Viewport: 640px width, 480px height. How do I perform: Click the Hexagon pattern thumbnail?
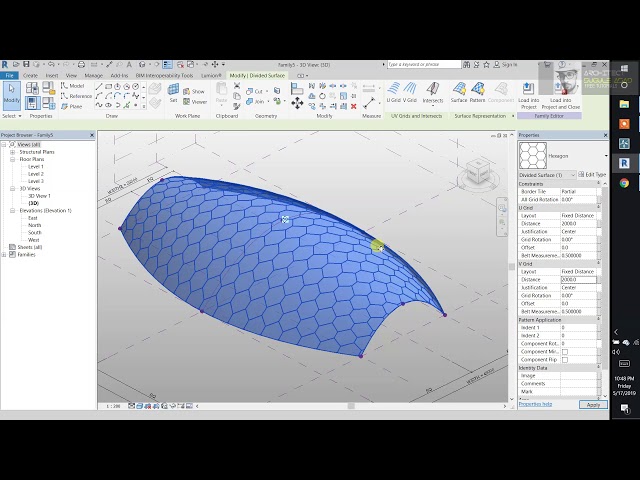(533, 156)
